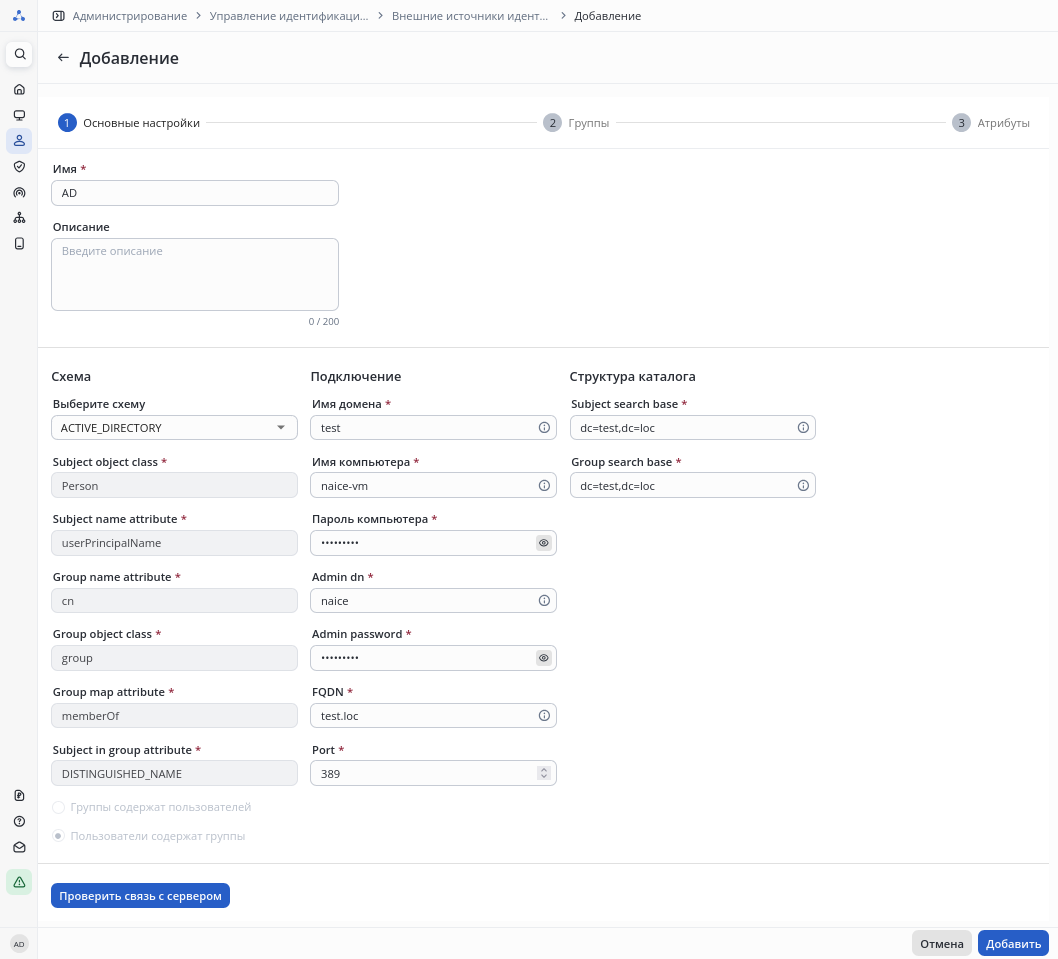Image resolution: width=1058 pixels, height=959 pixels.
Task: Click Администрирование in the breadcrumb
Action: pos(129,16)
